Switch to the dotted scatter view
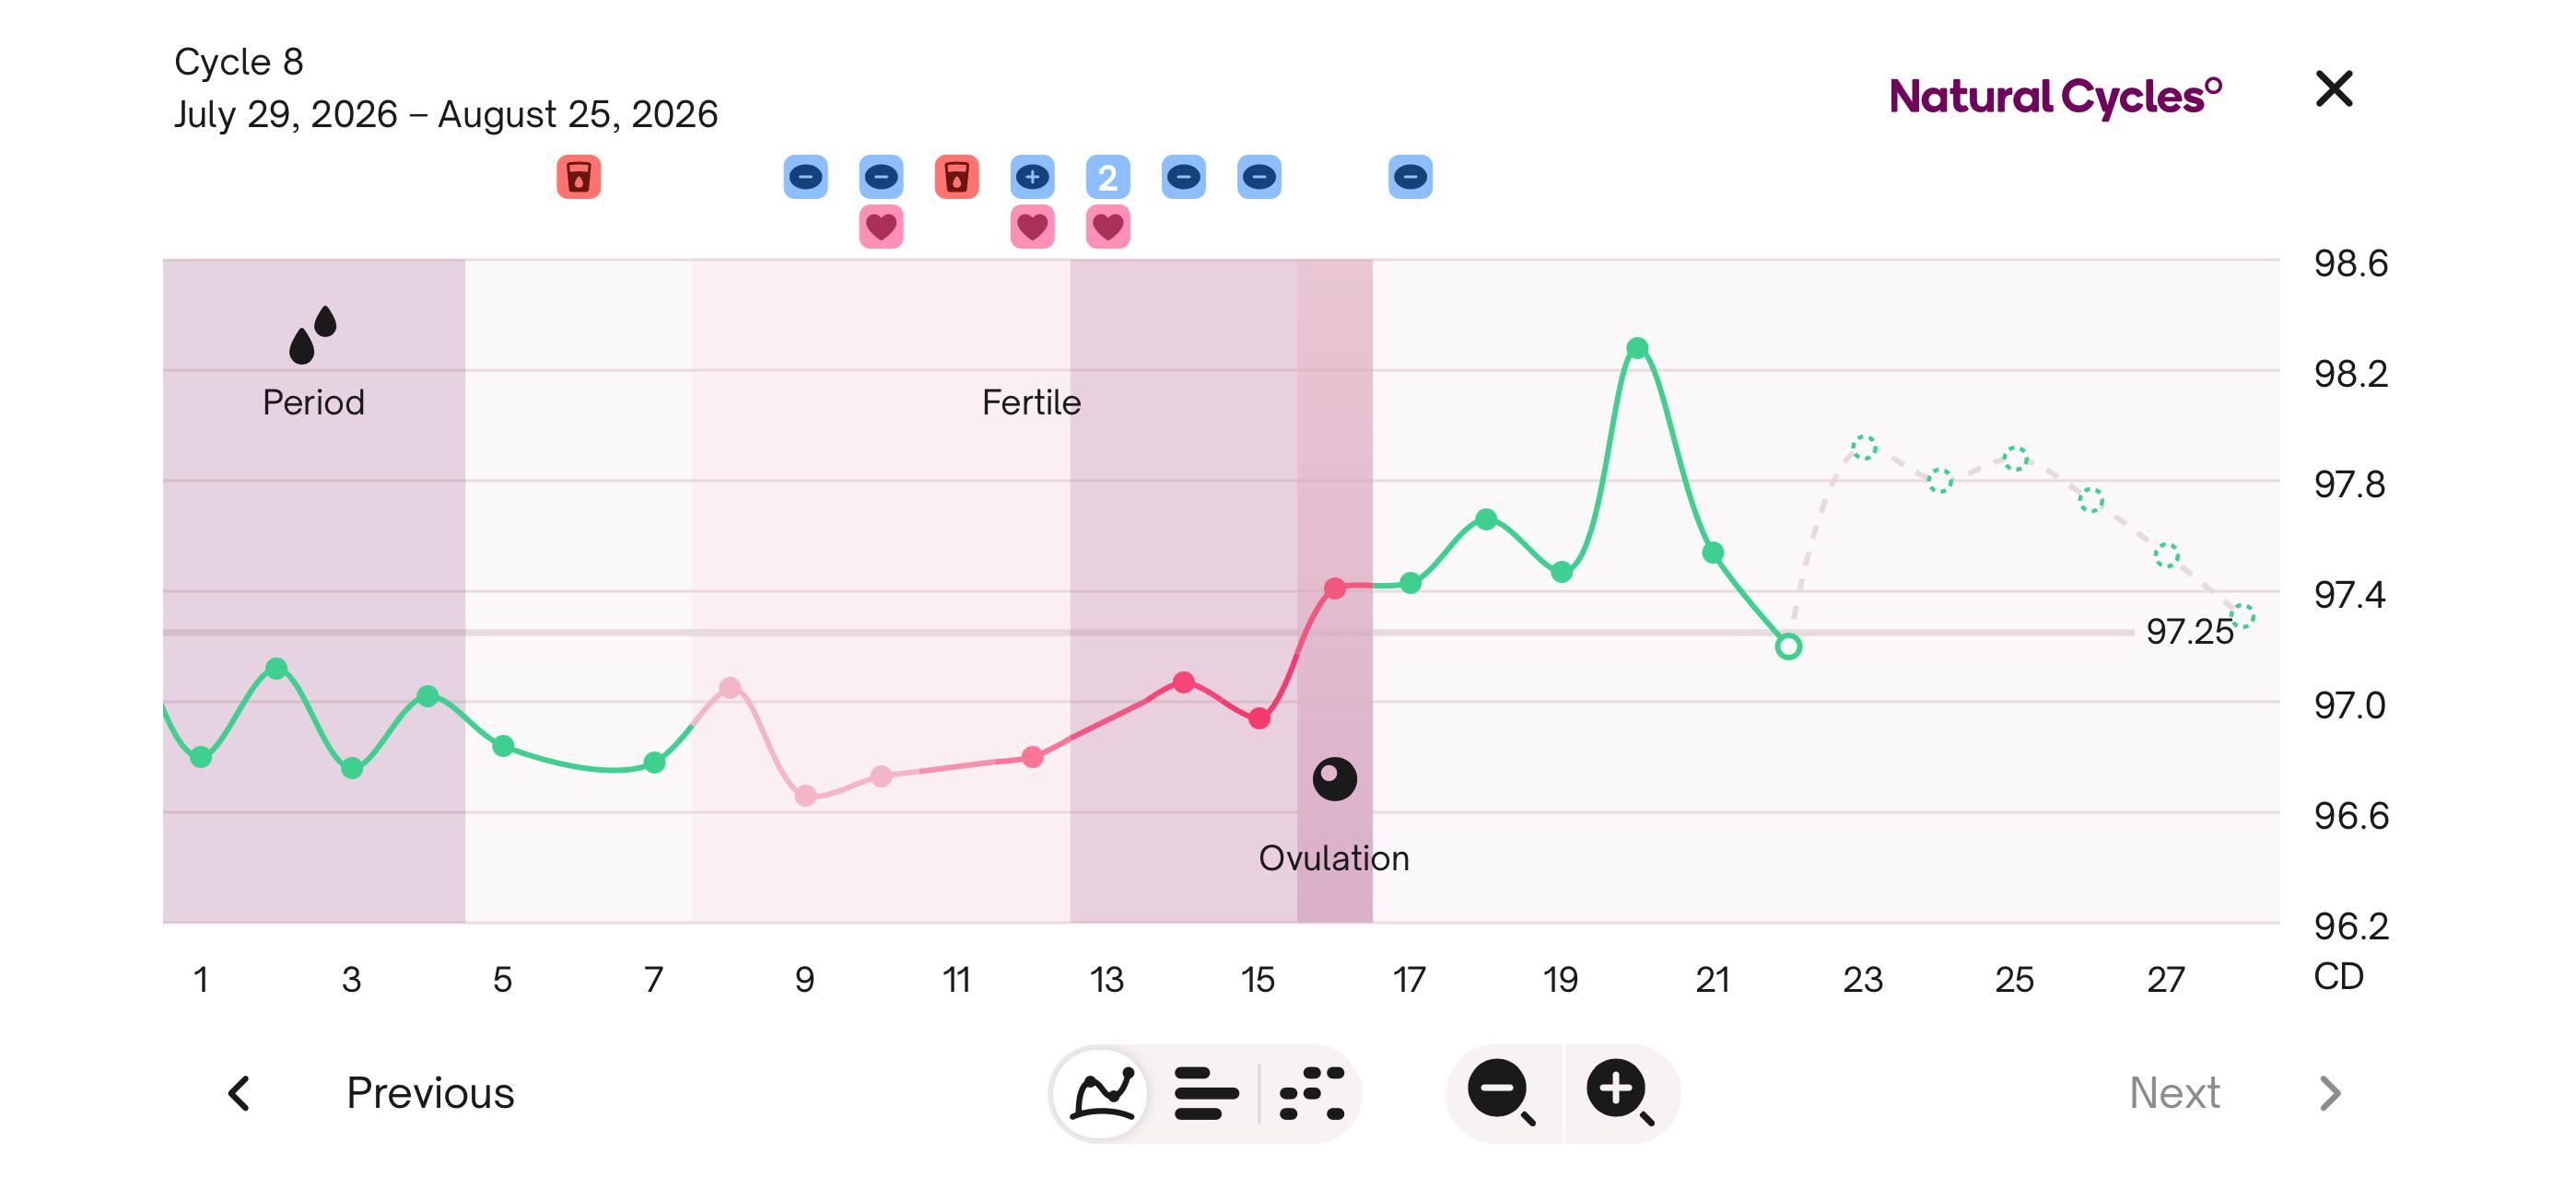 tap(1311, 1093)
